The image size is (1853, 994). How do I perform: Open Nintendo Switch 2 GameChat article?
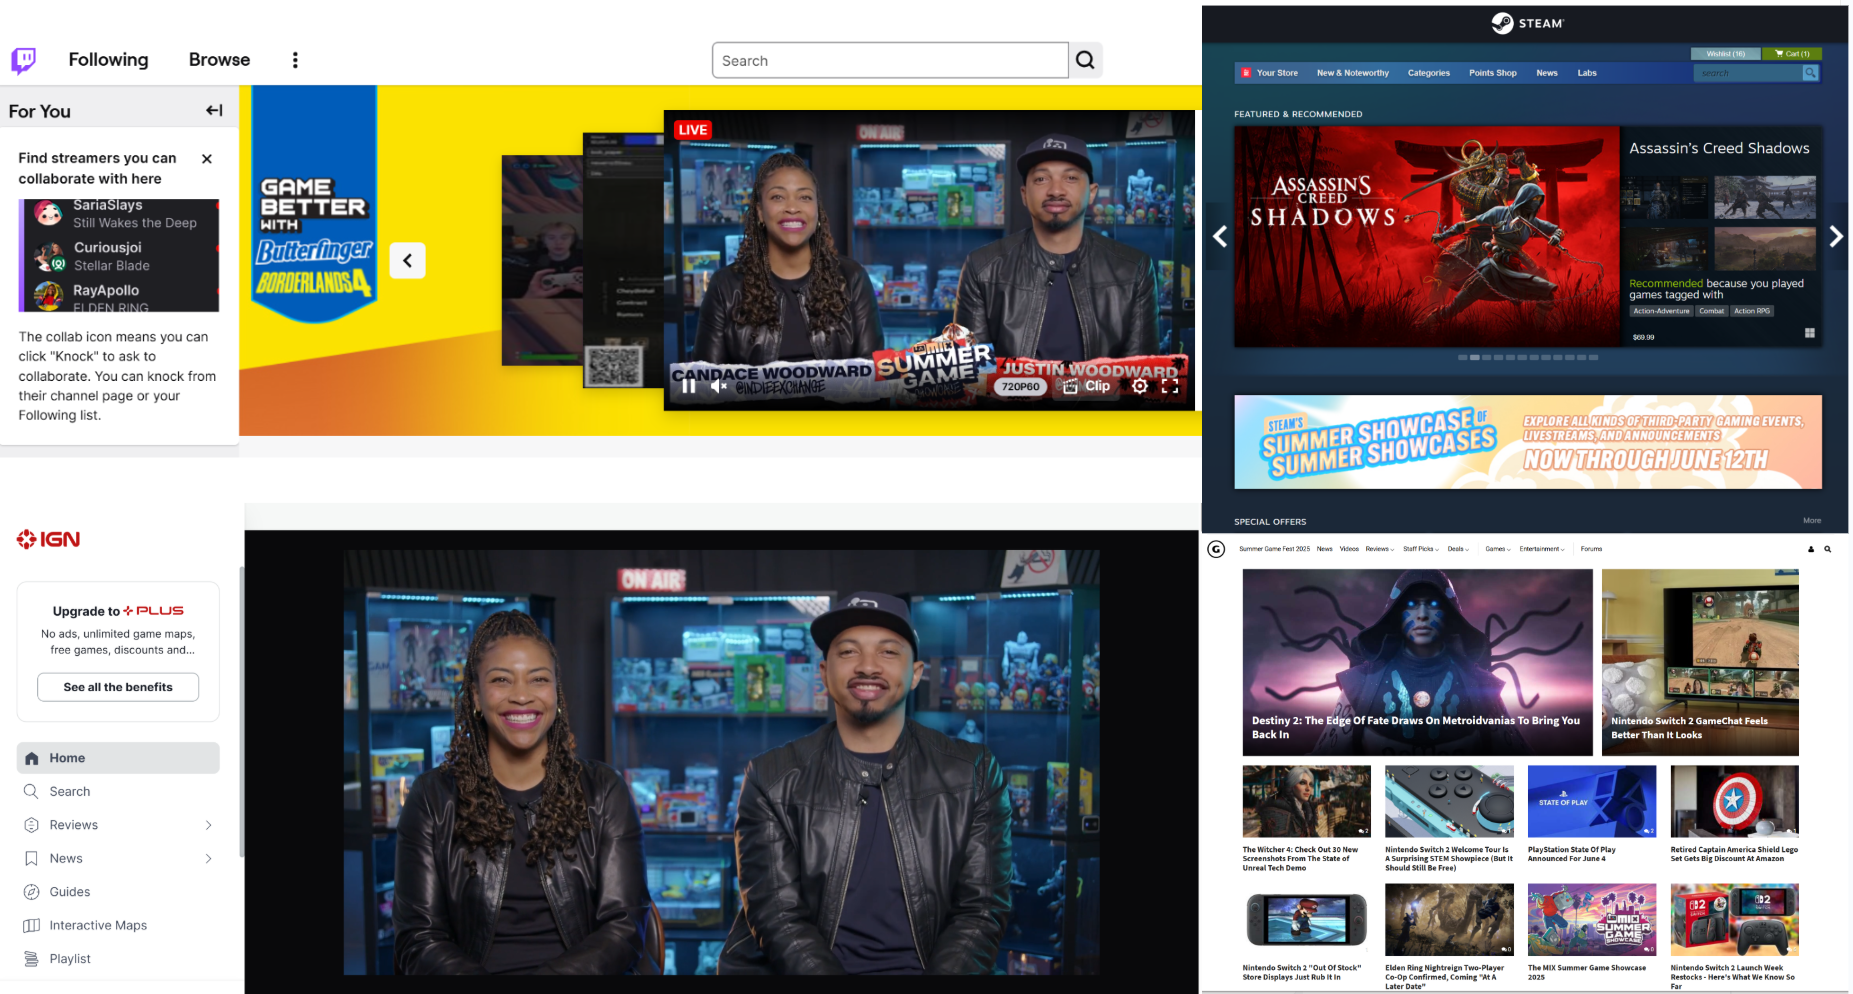[x=1700, y=662]
